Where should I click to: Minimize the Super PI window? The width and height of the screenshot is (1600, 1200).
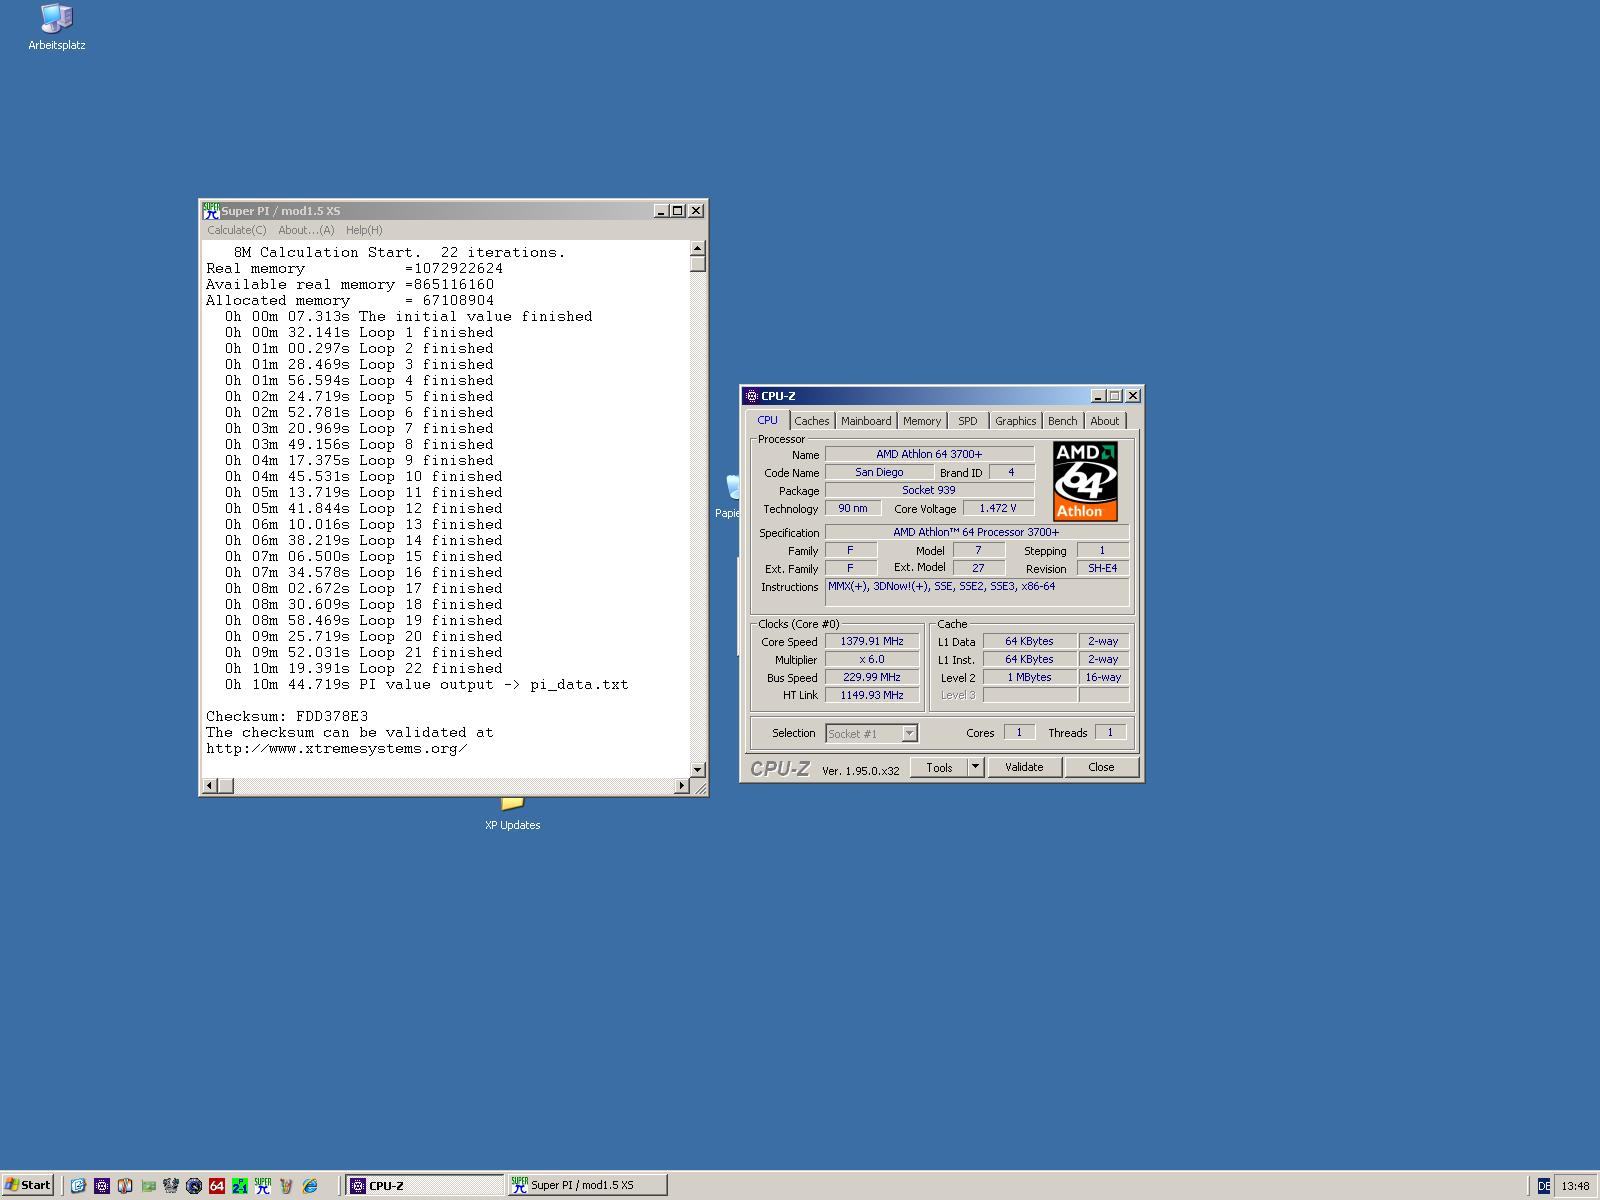point(661,211)
